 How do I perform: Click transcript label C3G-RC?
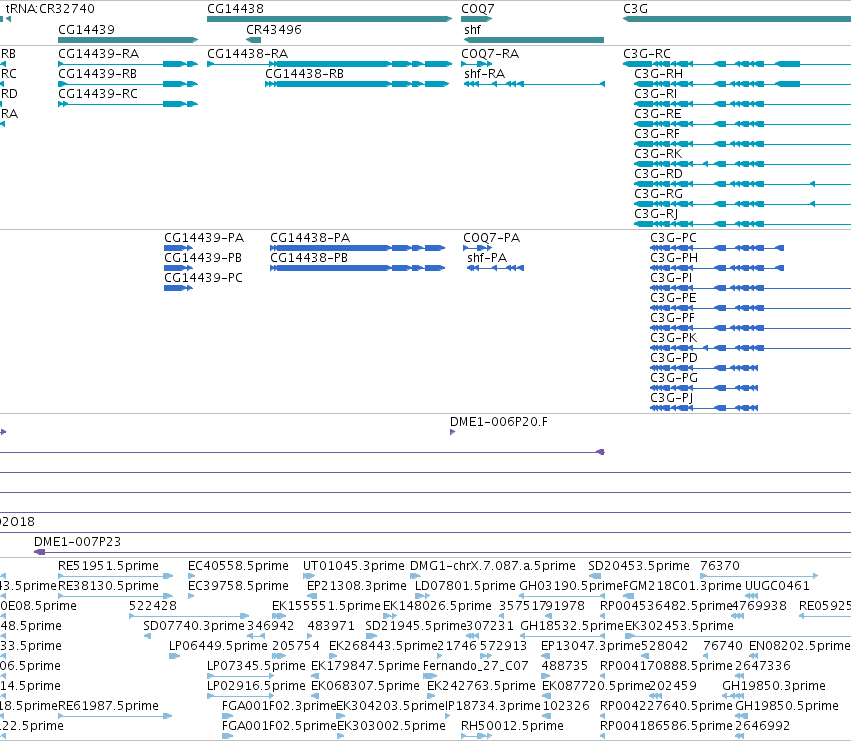point(647,54)
